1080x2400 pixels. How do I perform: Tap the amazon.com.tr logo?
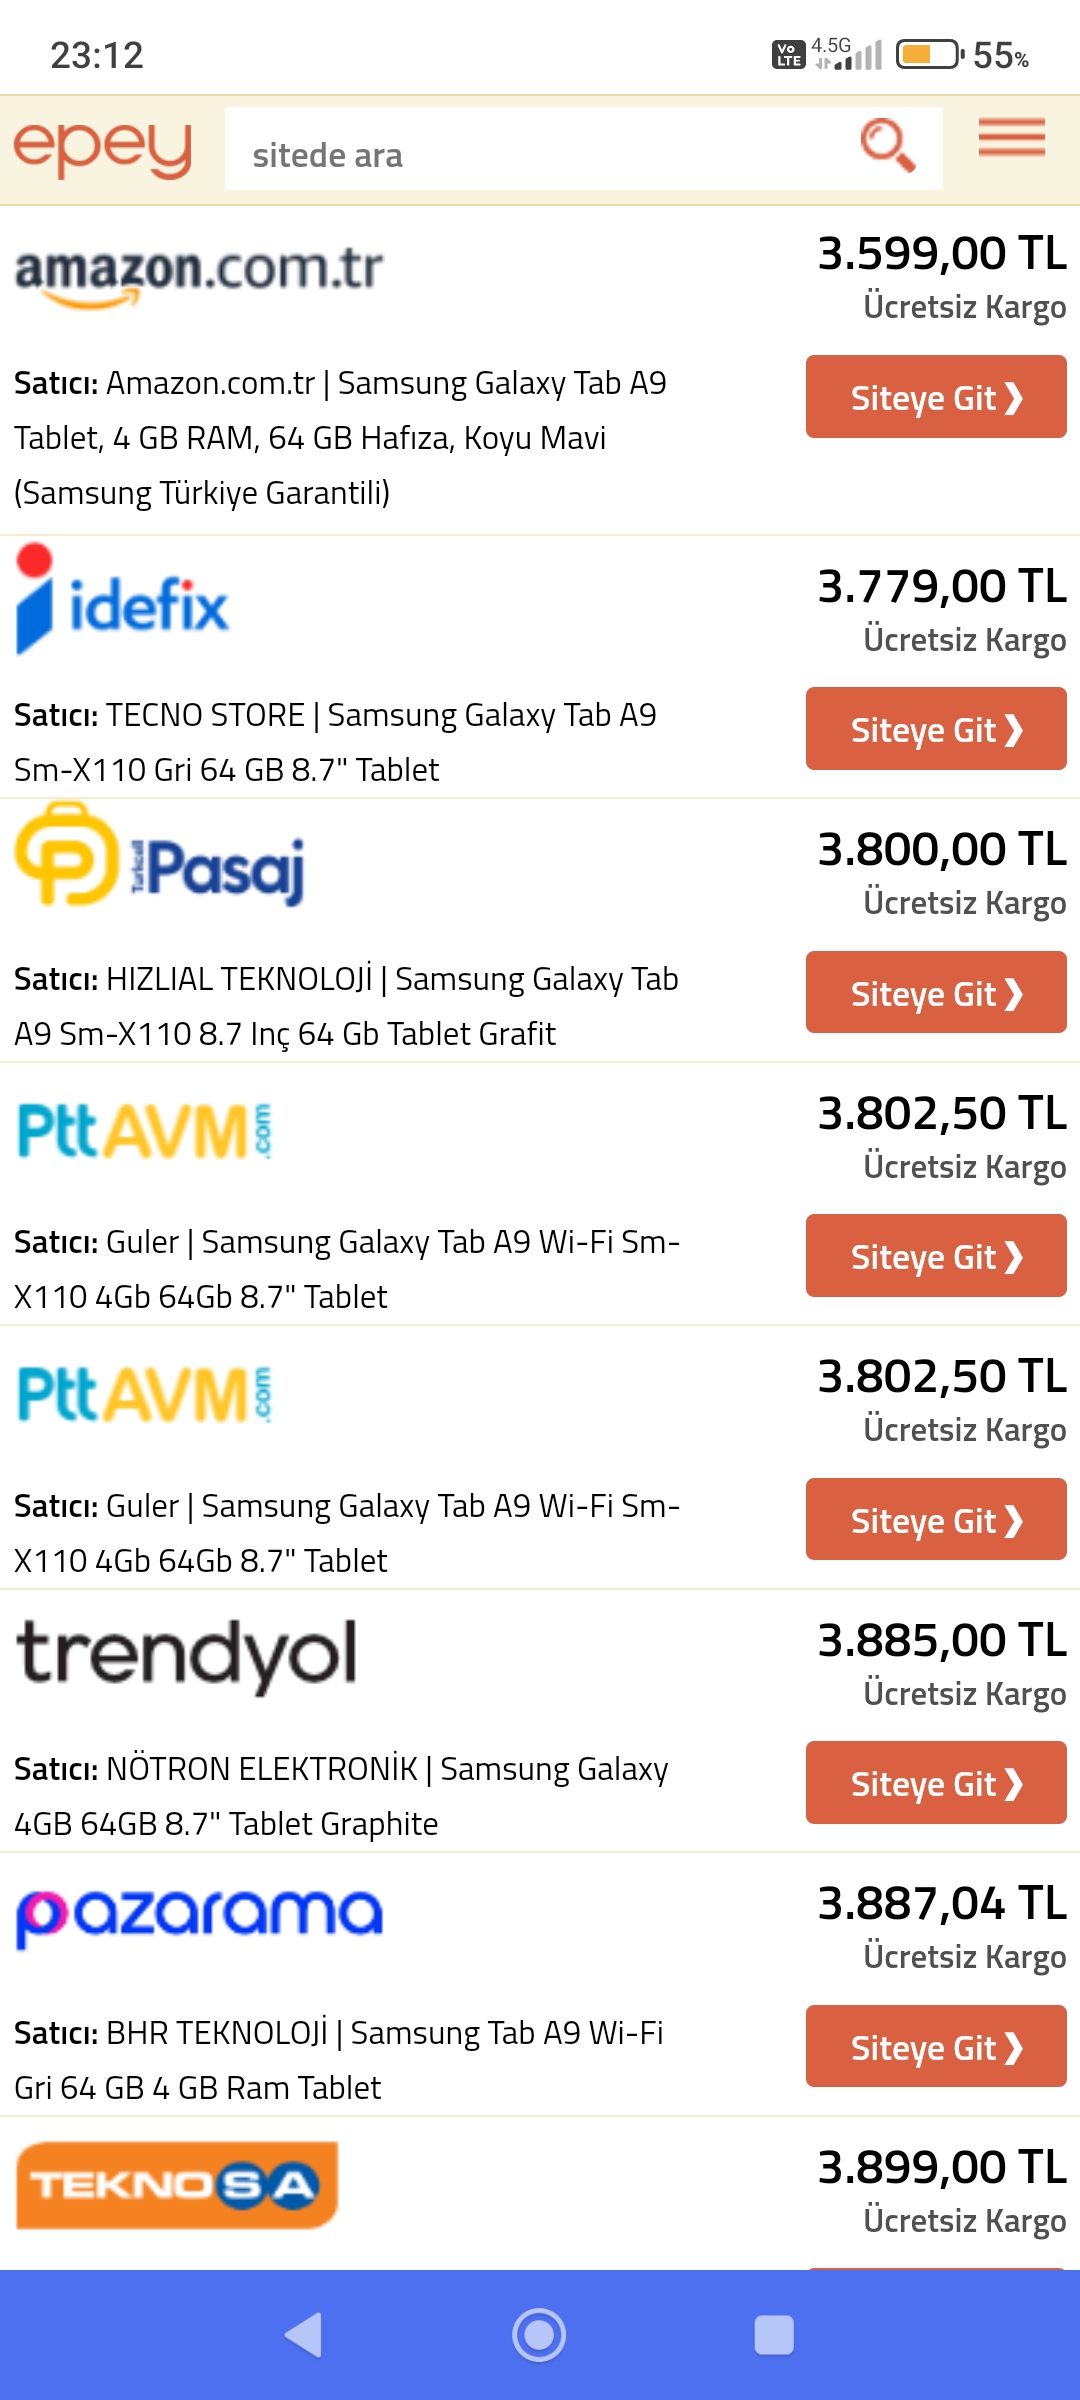click(199, 275)
